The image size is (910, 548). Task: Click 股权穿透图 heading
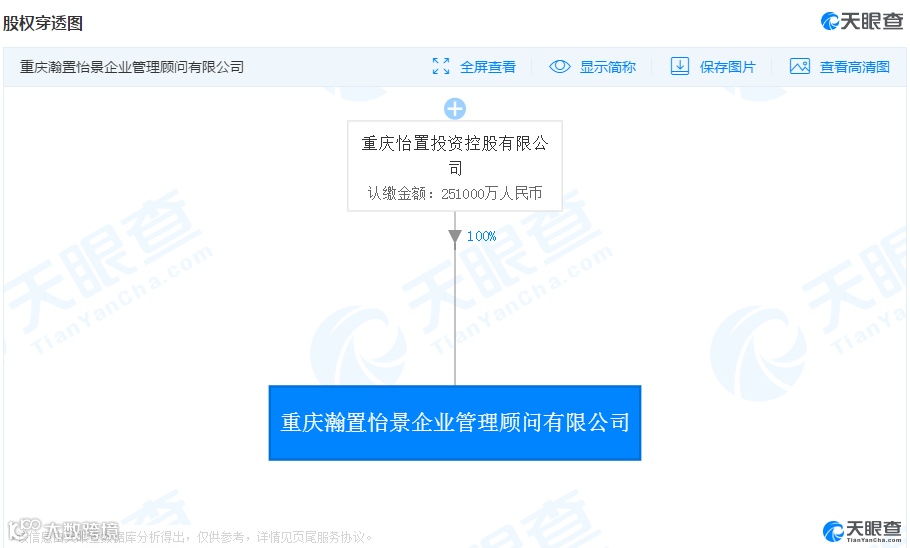(43, 23)
